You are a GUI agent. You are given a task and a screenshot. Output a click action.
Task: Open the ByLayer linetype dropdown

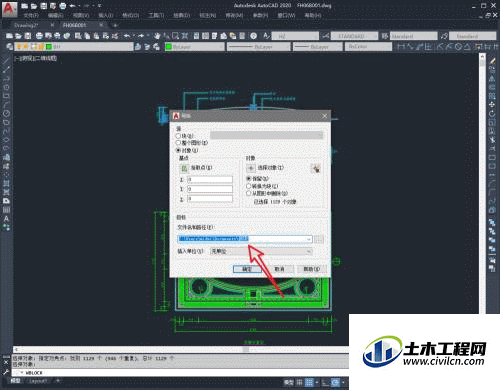[259, 47]
